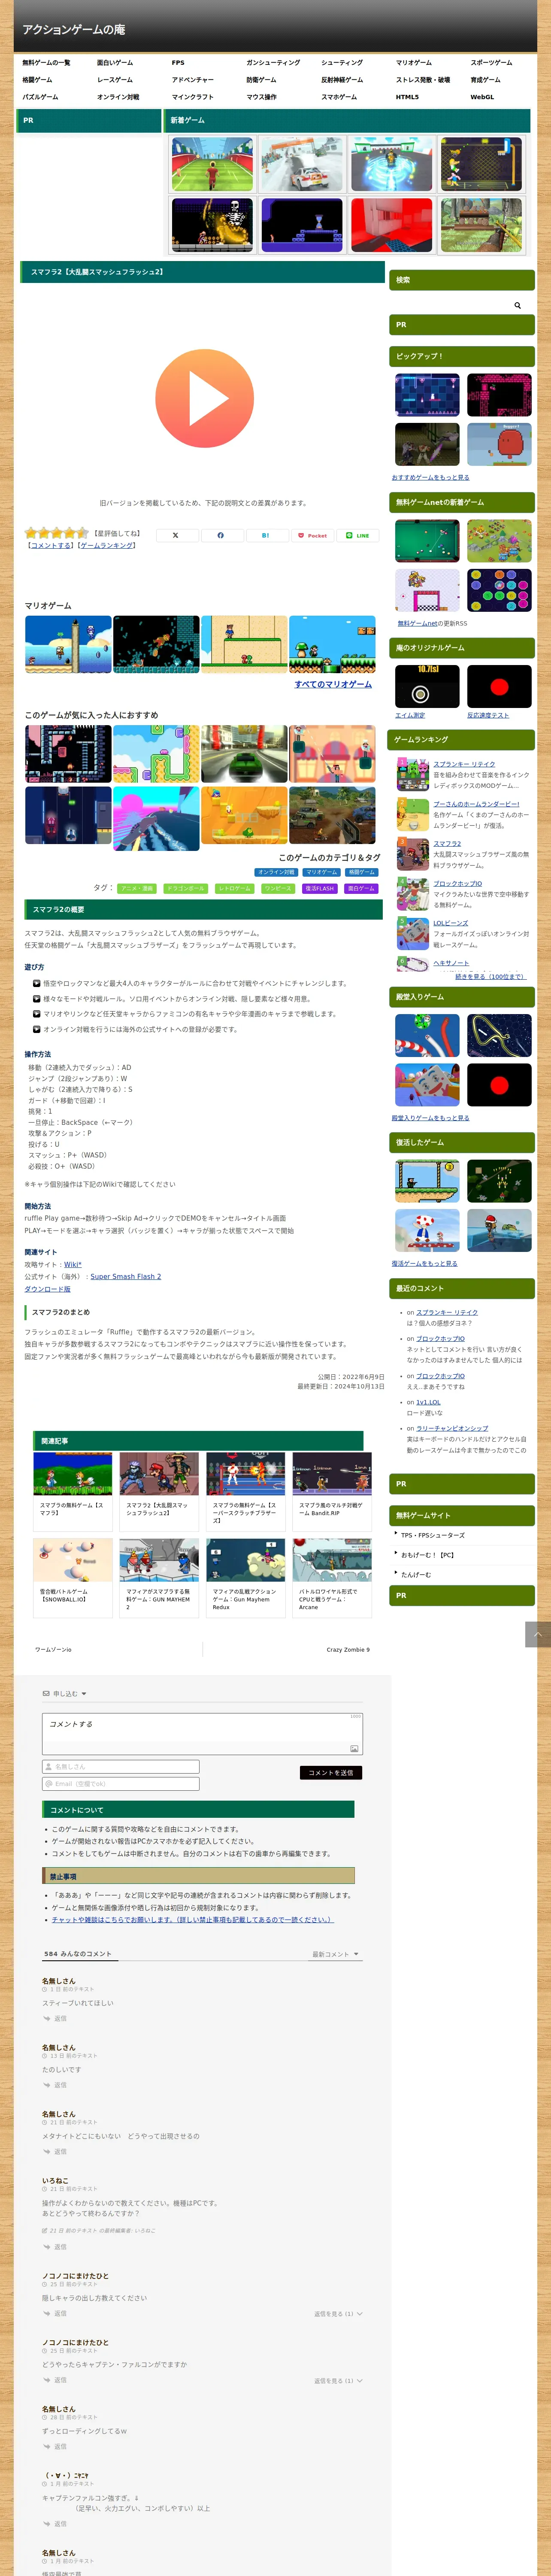Viewport: 551px width, 2576px height.
Task: Open ストレス発散・破壊 category in the menu
Action: 423,80
